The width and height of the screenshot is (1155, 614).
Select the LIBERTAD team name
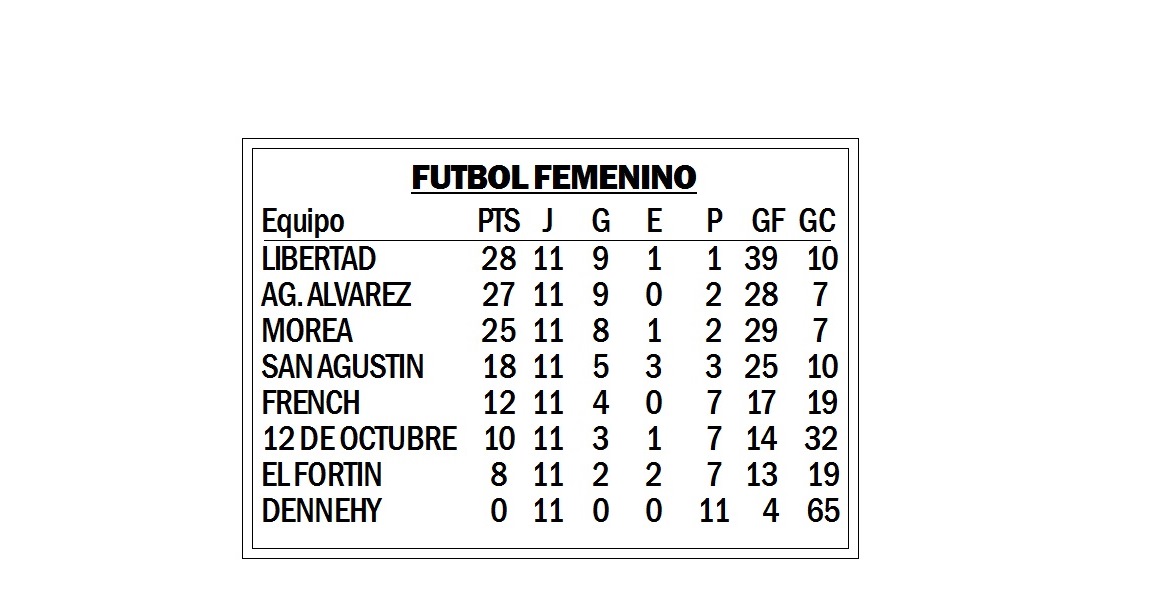(318, 259)
